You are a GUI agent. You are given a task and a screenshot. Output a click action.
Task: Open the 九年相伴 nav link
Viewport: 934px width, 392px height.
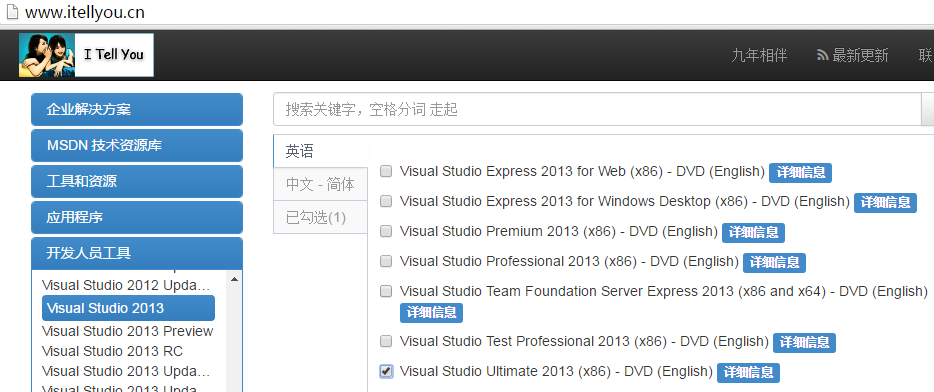[x=759, y=55]
